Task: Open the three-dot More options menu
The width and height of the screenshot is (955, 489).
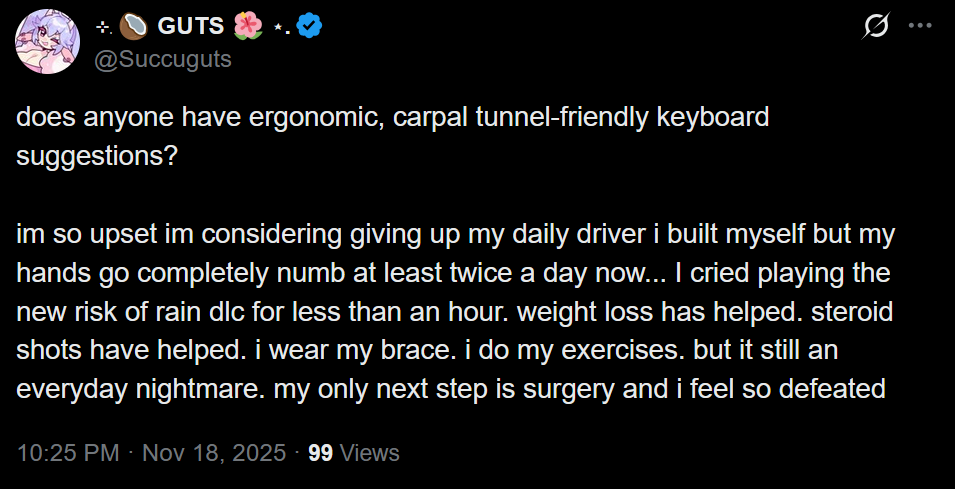Action: tap(919, 27)
